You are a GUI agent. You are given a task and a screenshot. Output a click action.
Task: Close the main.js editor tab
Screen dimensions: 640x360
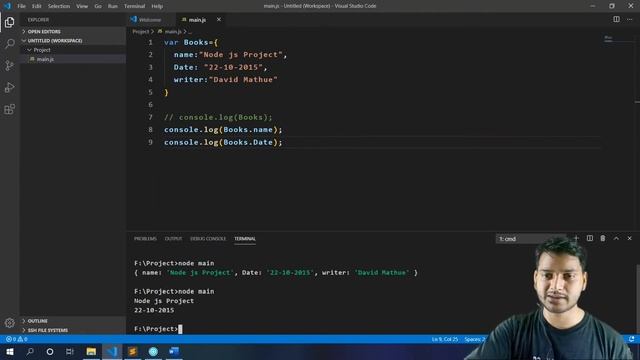(219, 20)
